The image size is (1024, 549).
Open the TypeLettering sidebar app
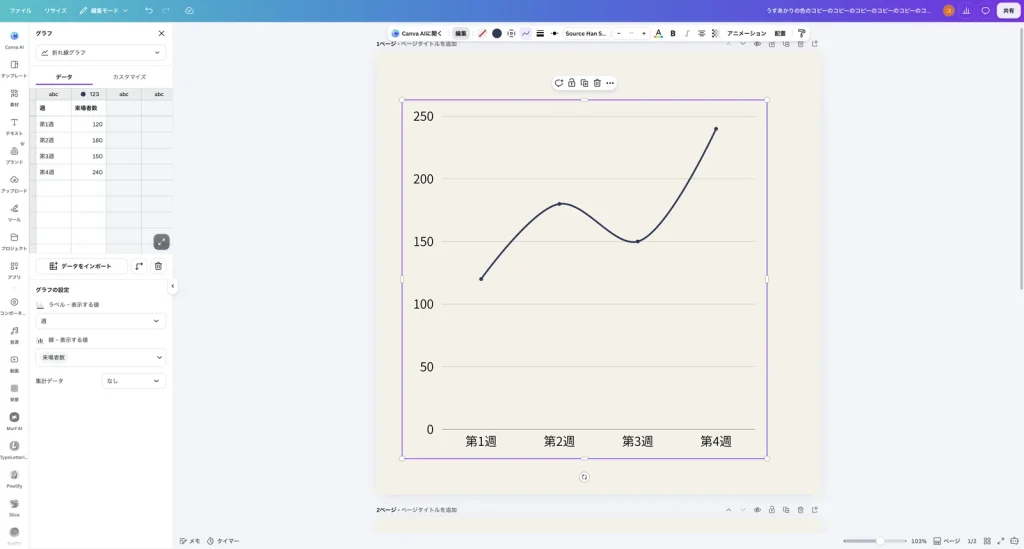pos(14,449)
